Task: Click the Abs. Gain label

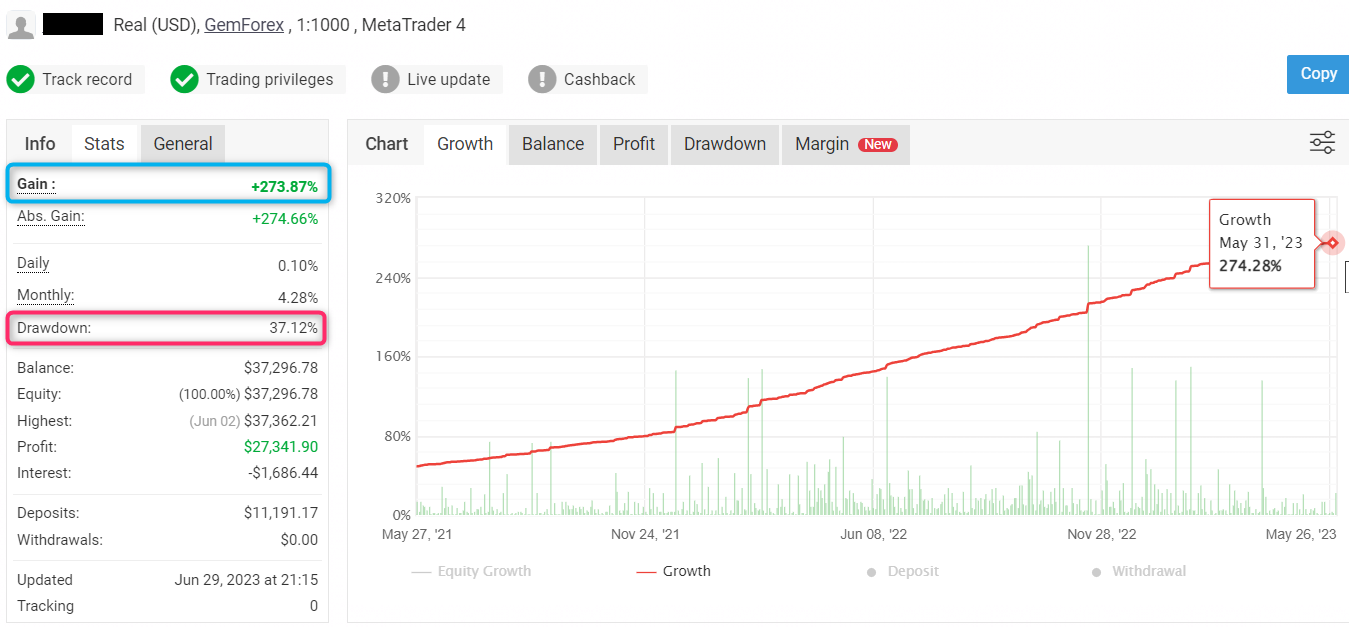Action: click(51, 216)
